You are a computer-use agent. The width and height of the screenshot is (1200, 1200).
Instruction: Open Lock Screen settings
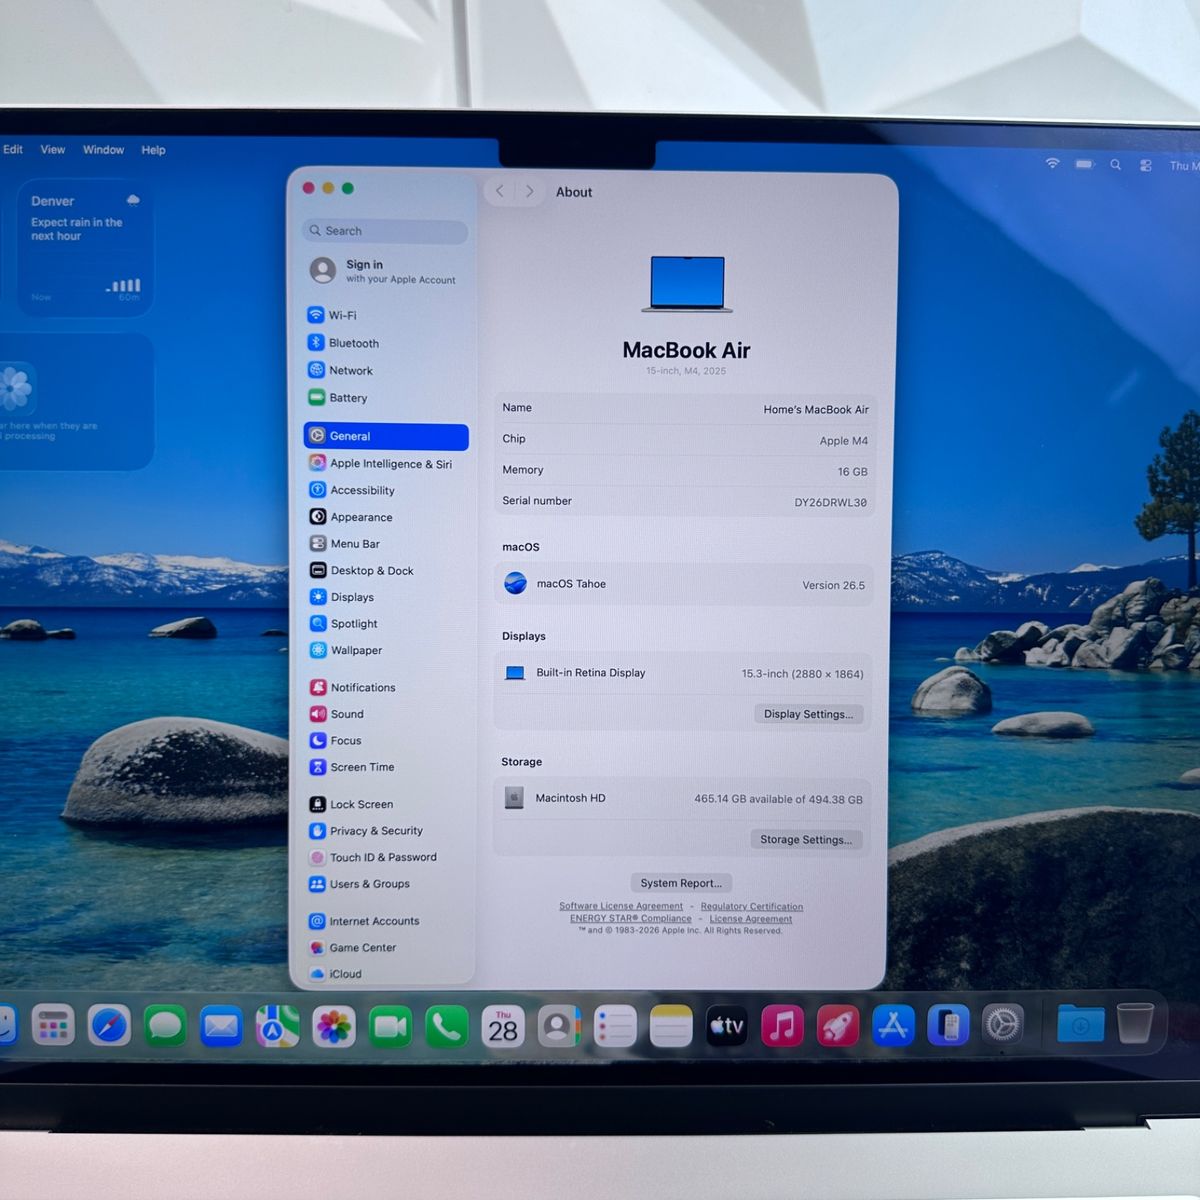[x=386, y=804]
